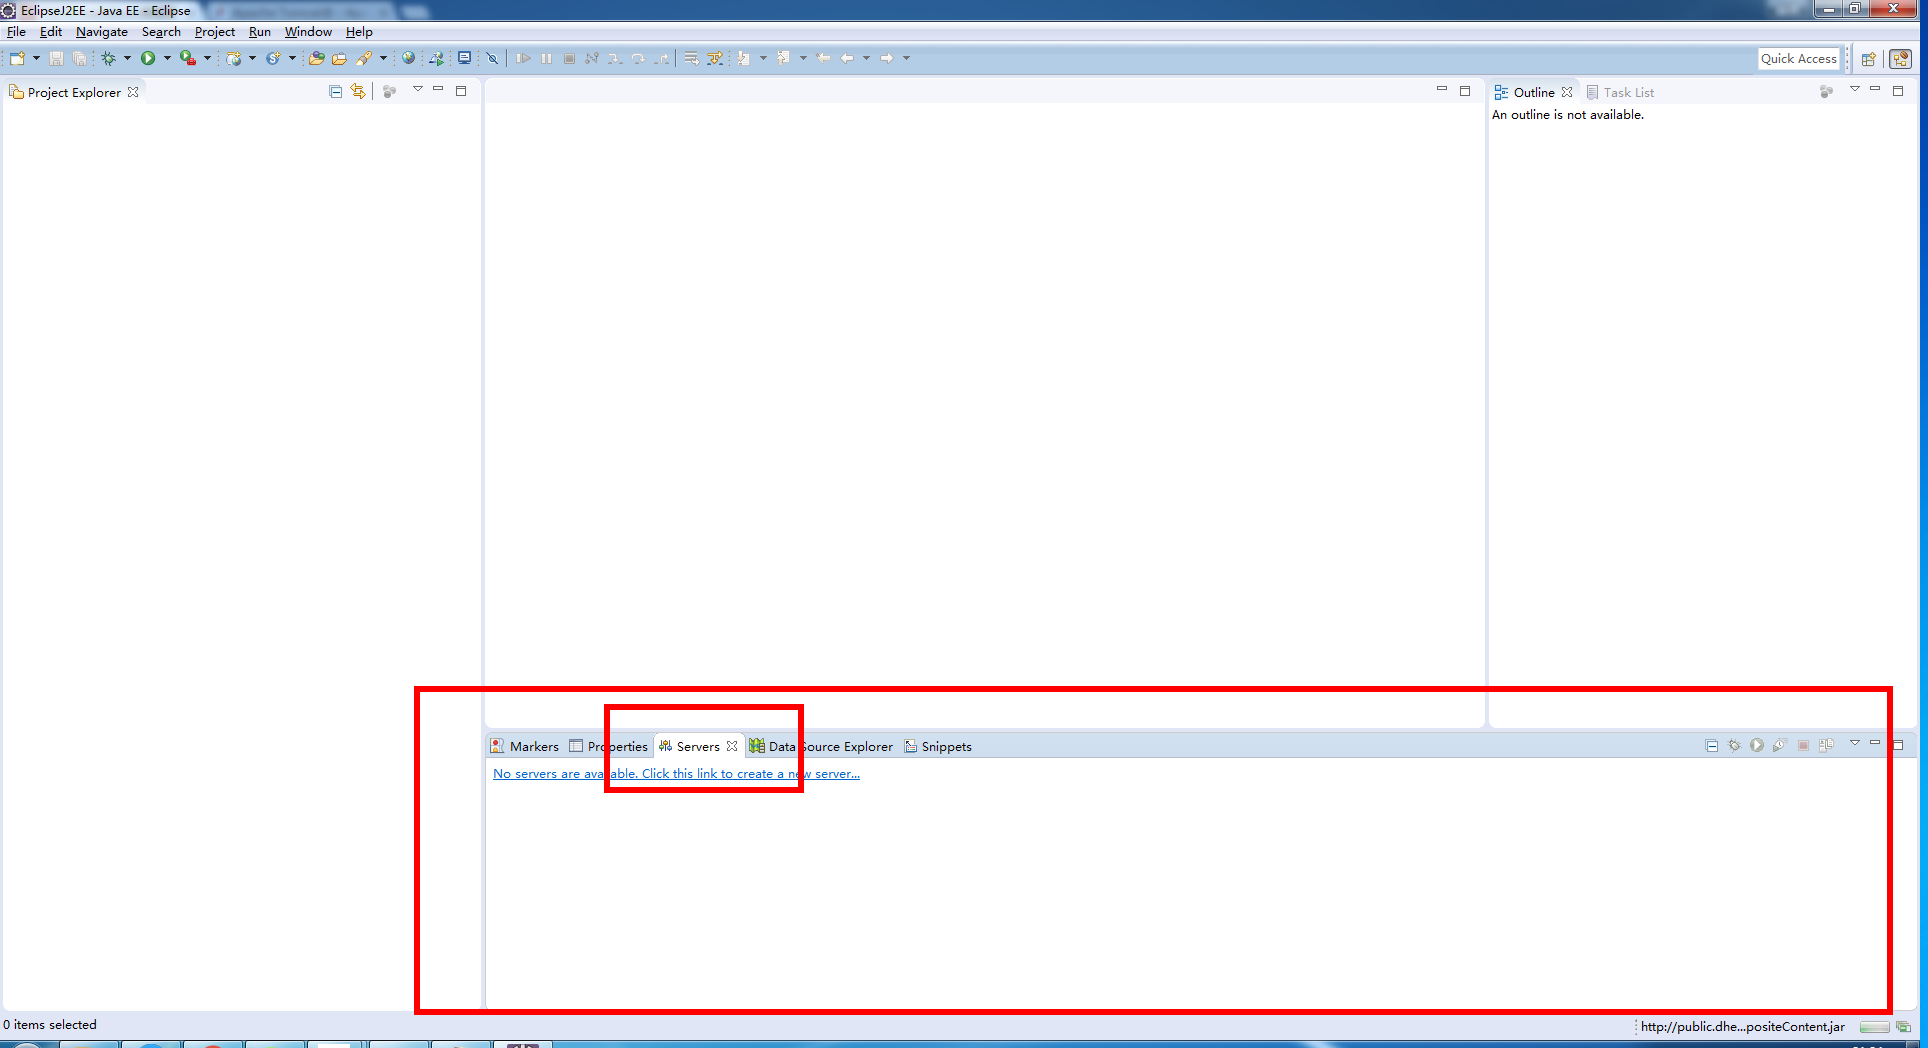Viewport: 1928px width, 1048px height.
Task: Close the Project Explorer view
Action: tap(133, 92)
